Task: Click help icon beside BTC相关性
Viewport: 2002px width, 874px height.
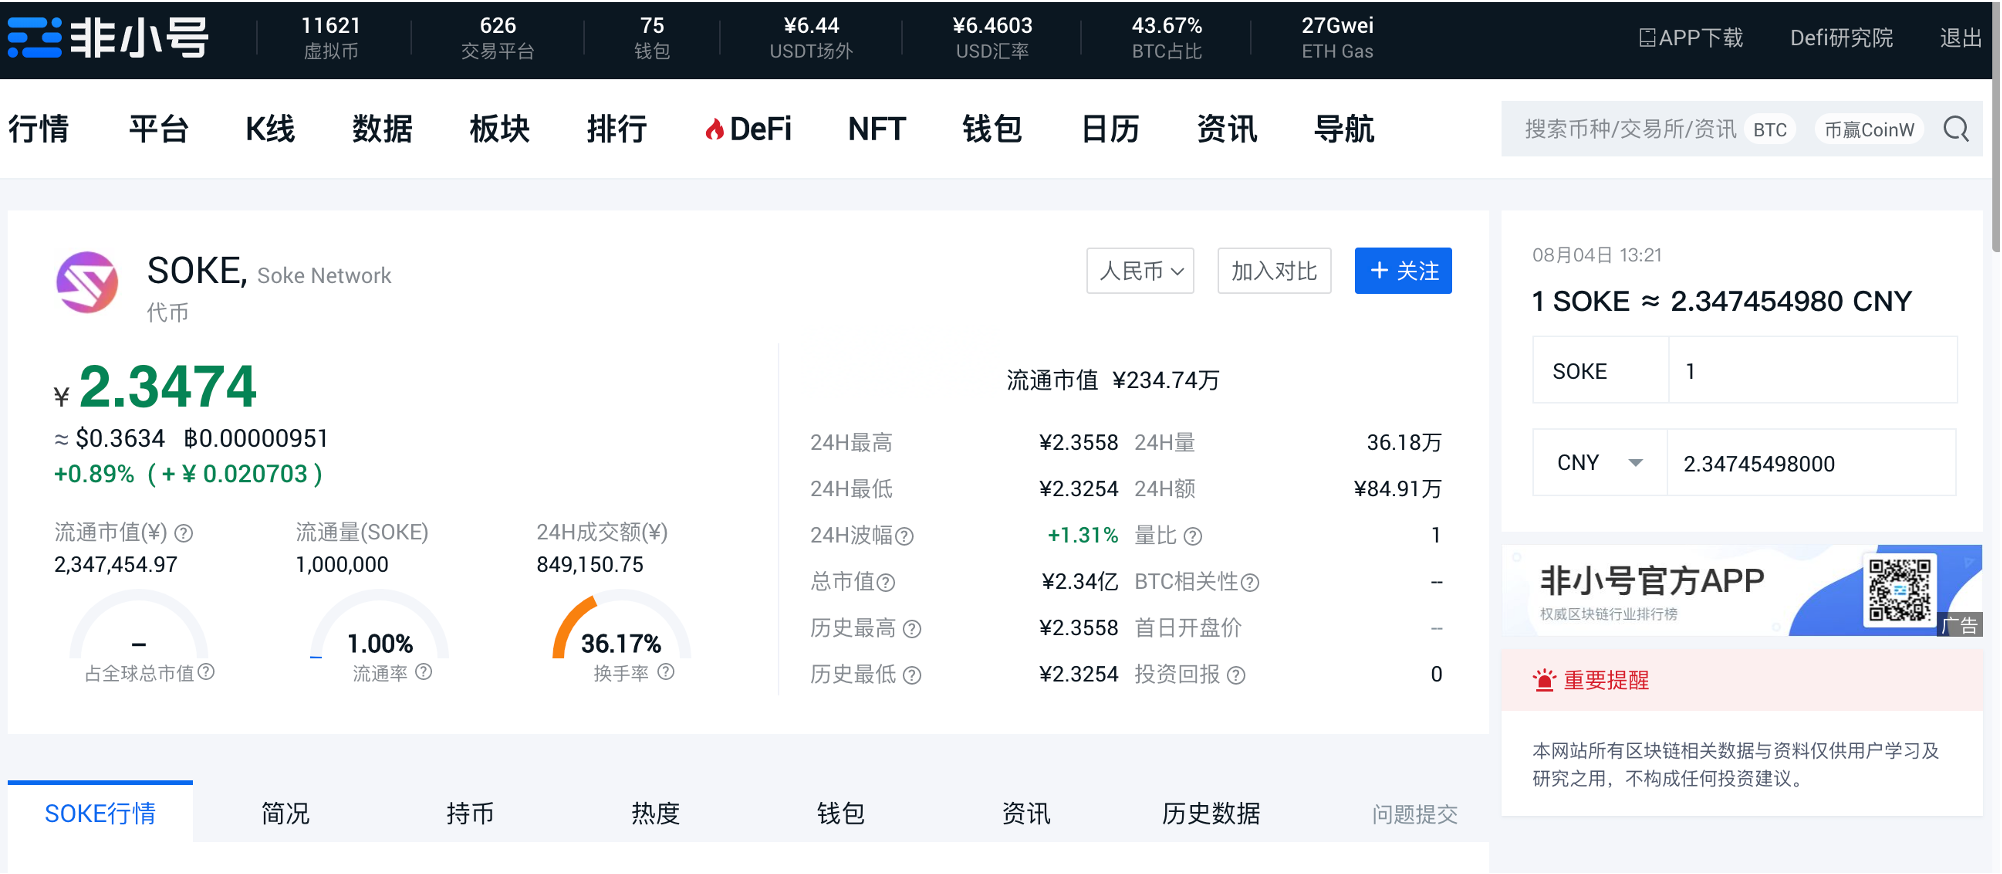Action: 1250,582
